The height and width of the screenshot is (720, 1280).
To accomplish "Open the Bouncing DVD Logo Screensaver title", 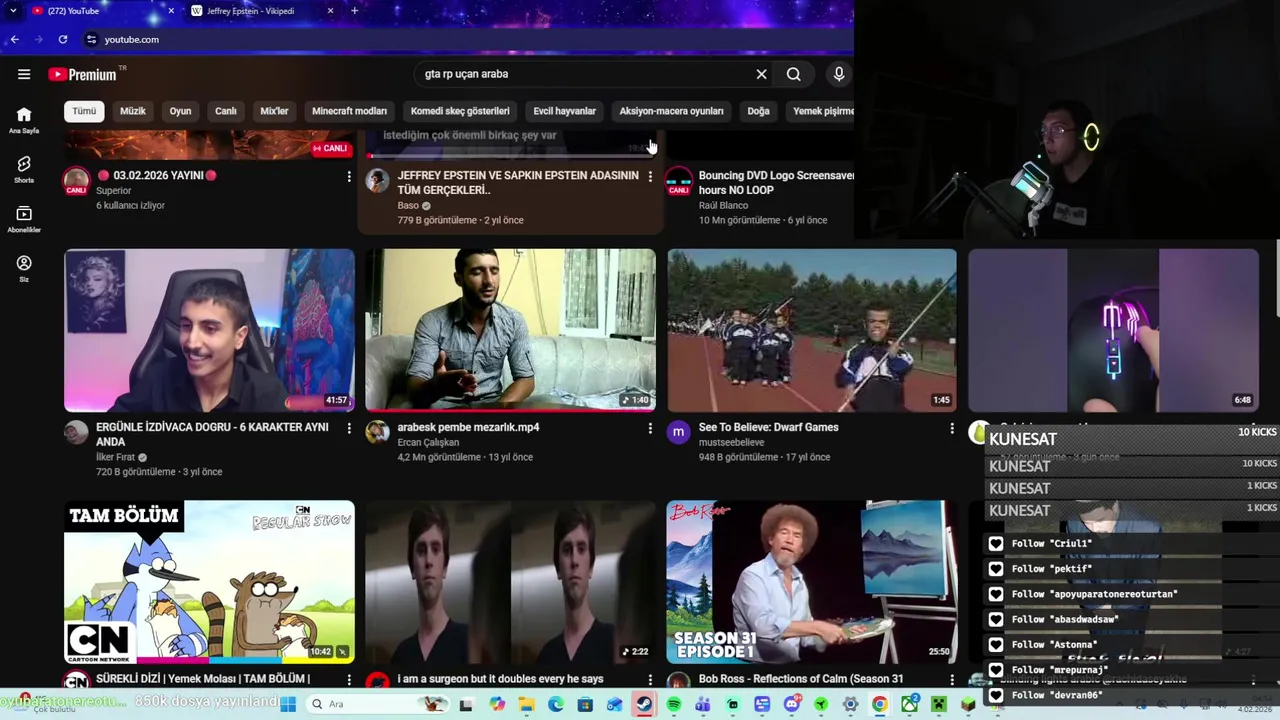I will point(776,182).
